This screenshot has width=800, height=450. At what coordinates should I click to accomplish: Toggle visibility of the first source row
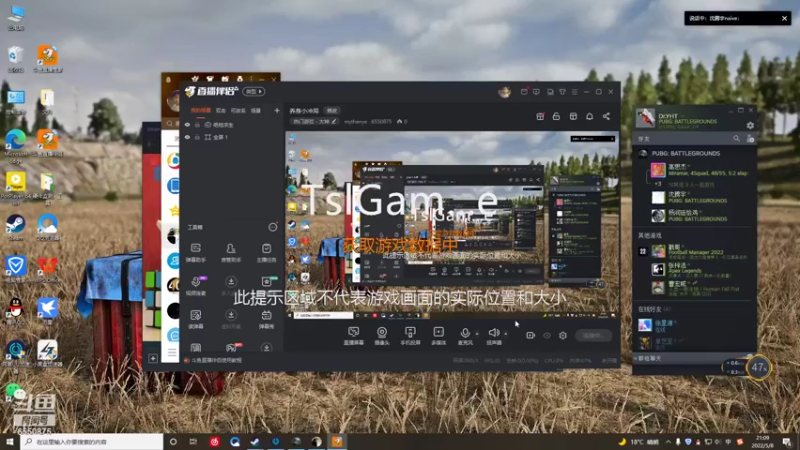(x=187, y=125)
